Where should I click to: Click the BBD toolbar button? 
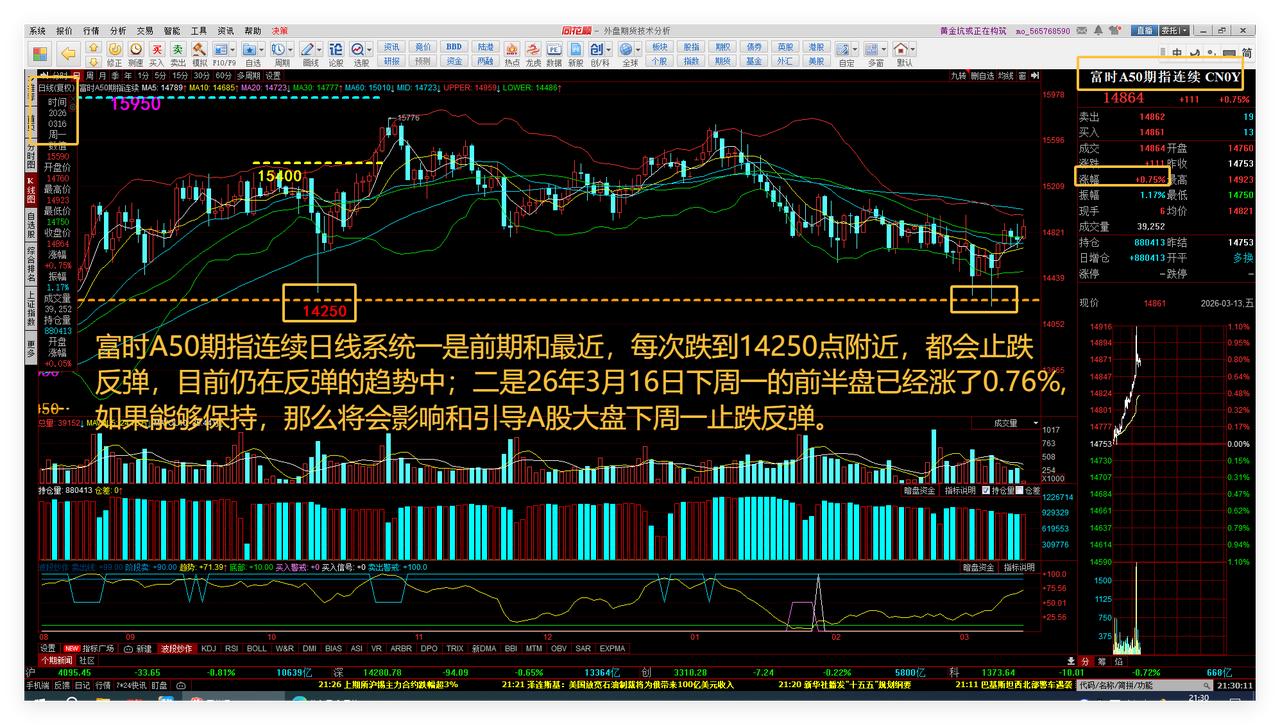coord(454,47)
